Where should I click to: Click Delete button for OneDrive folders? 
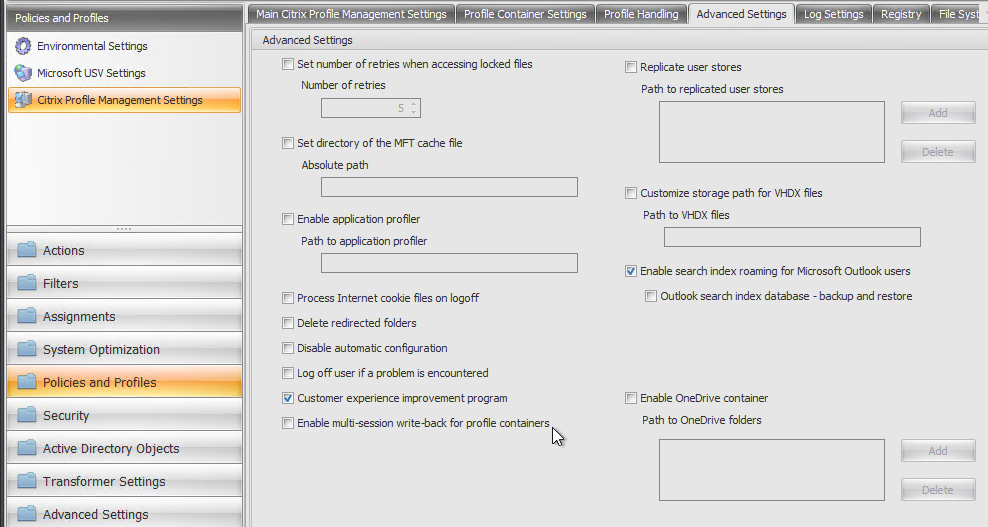pyautogui.click(x=938, y=490)
